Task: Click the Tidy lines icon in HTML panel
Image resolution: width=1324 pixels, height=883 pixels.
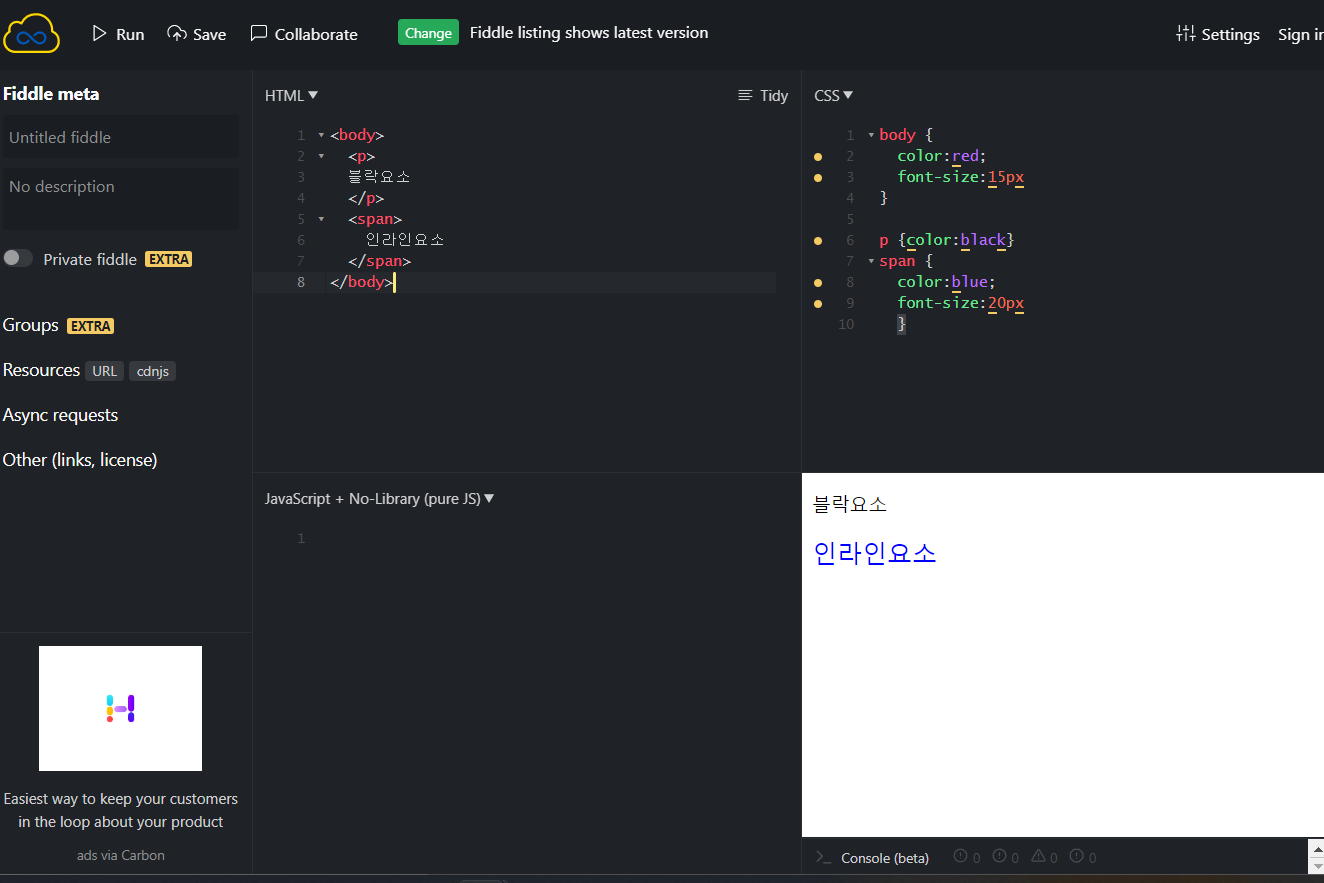Action: [x=745, y=95]
